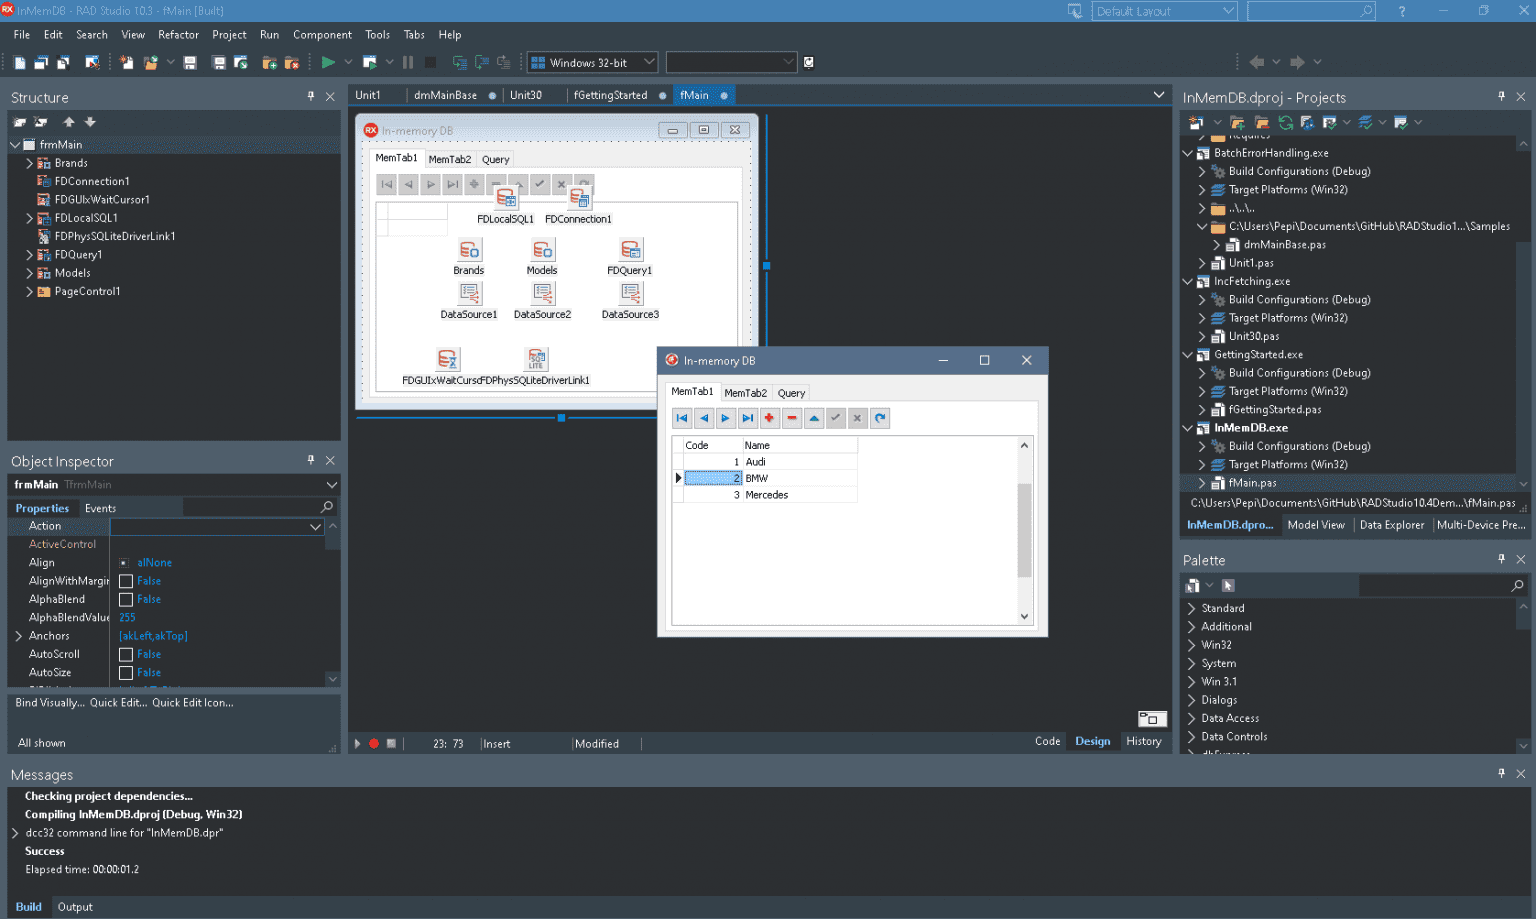1536x919 pixels.
Task: Select DataSource2 component on the designer
Action: coord(542,293)
